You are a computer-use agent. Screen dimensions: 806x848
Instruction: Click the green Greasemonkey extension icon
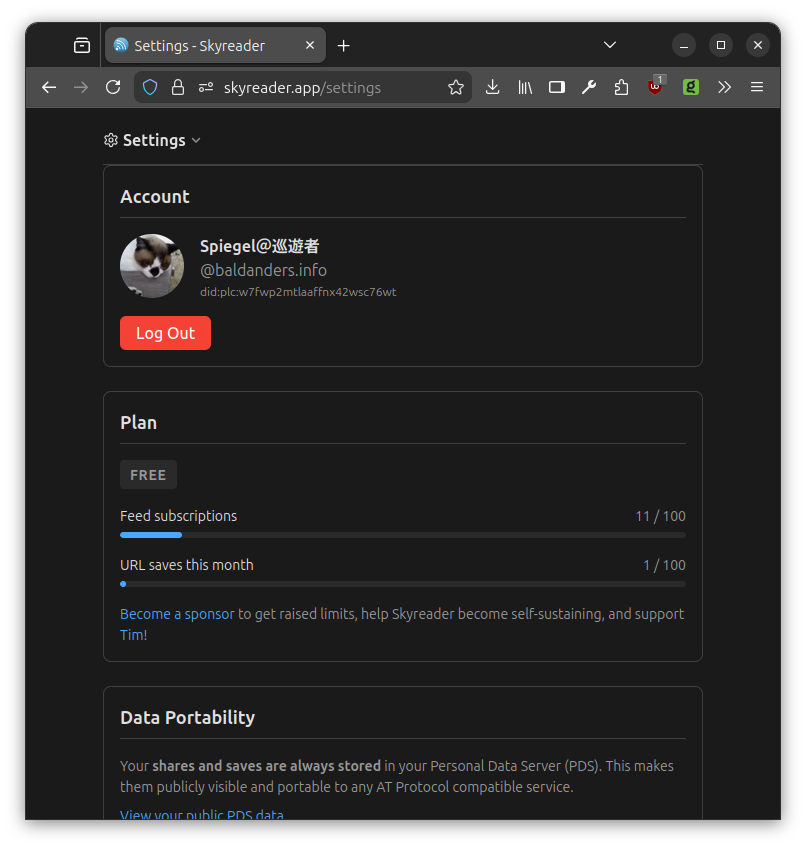click(690, 87)
